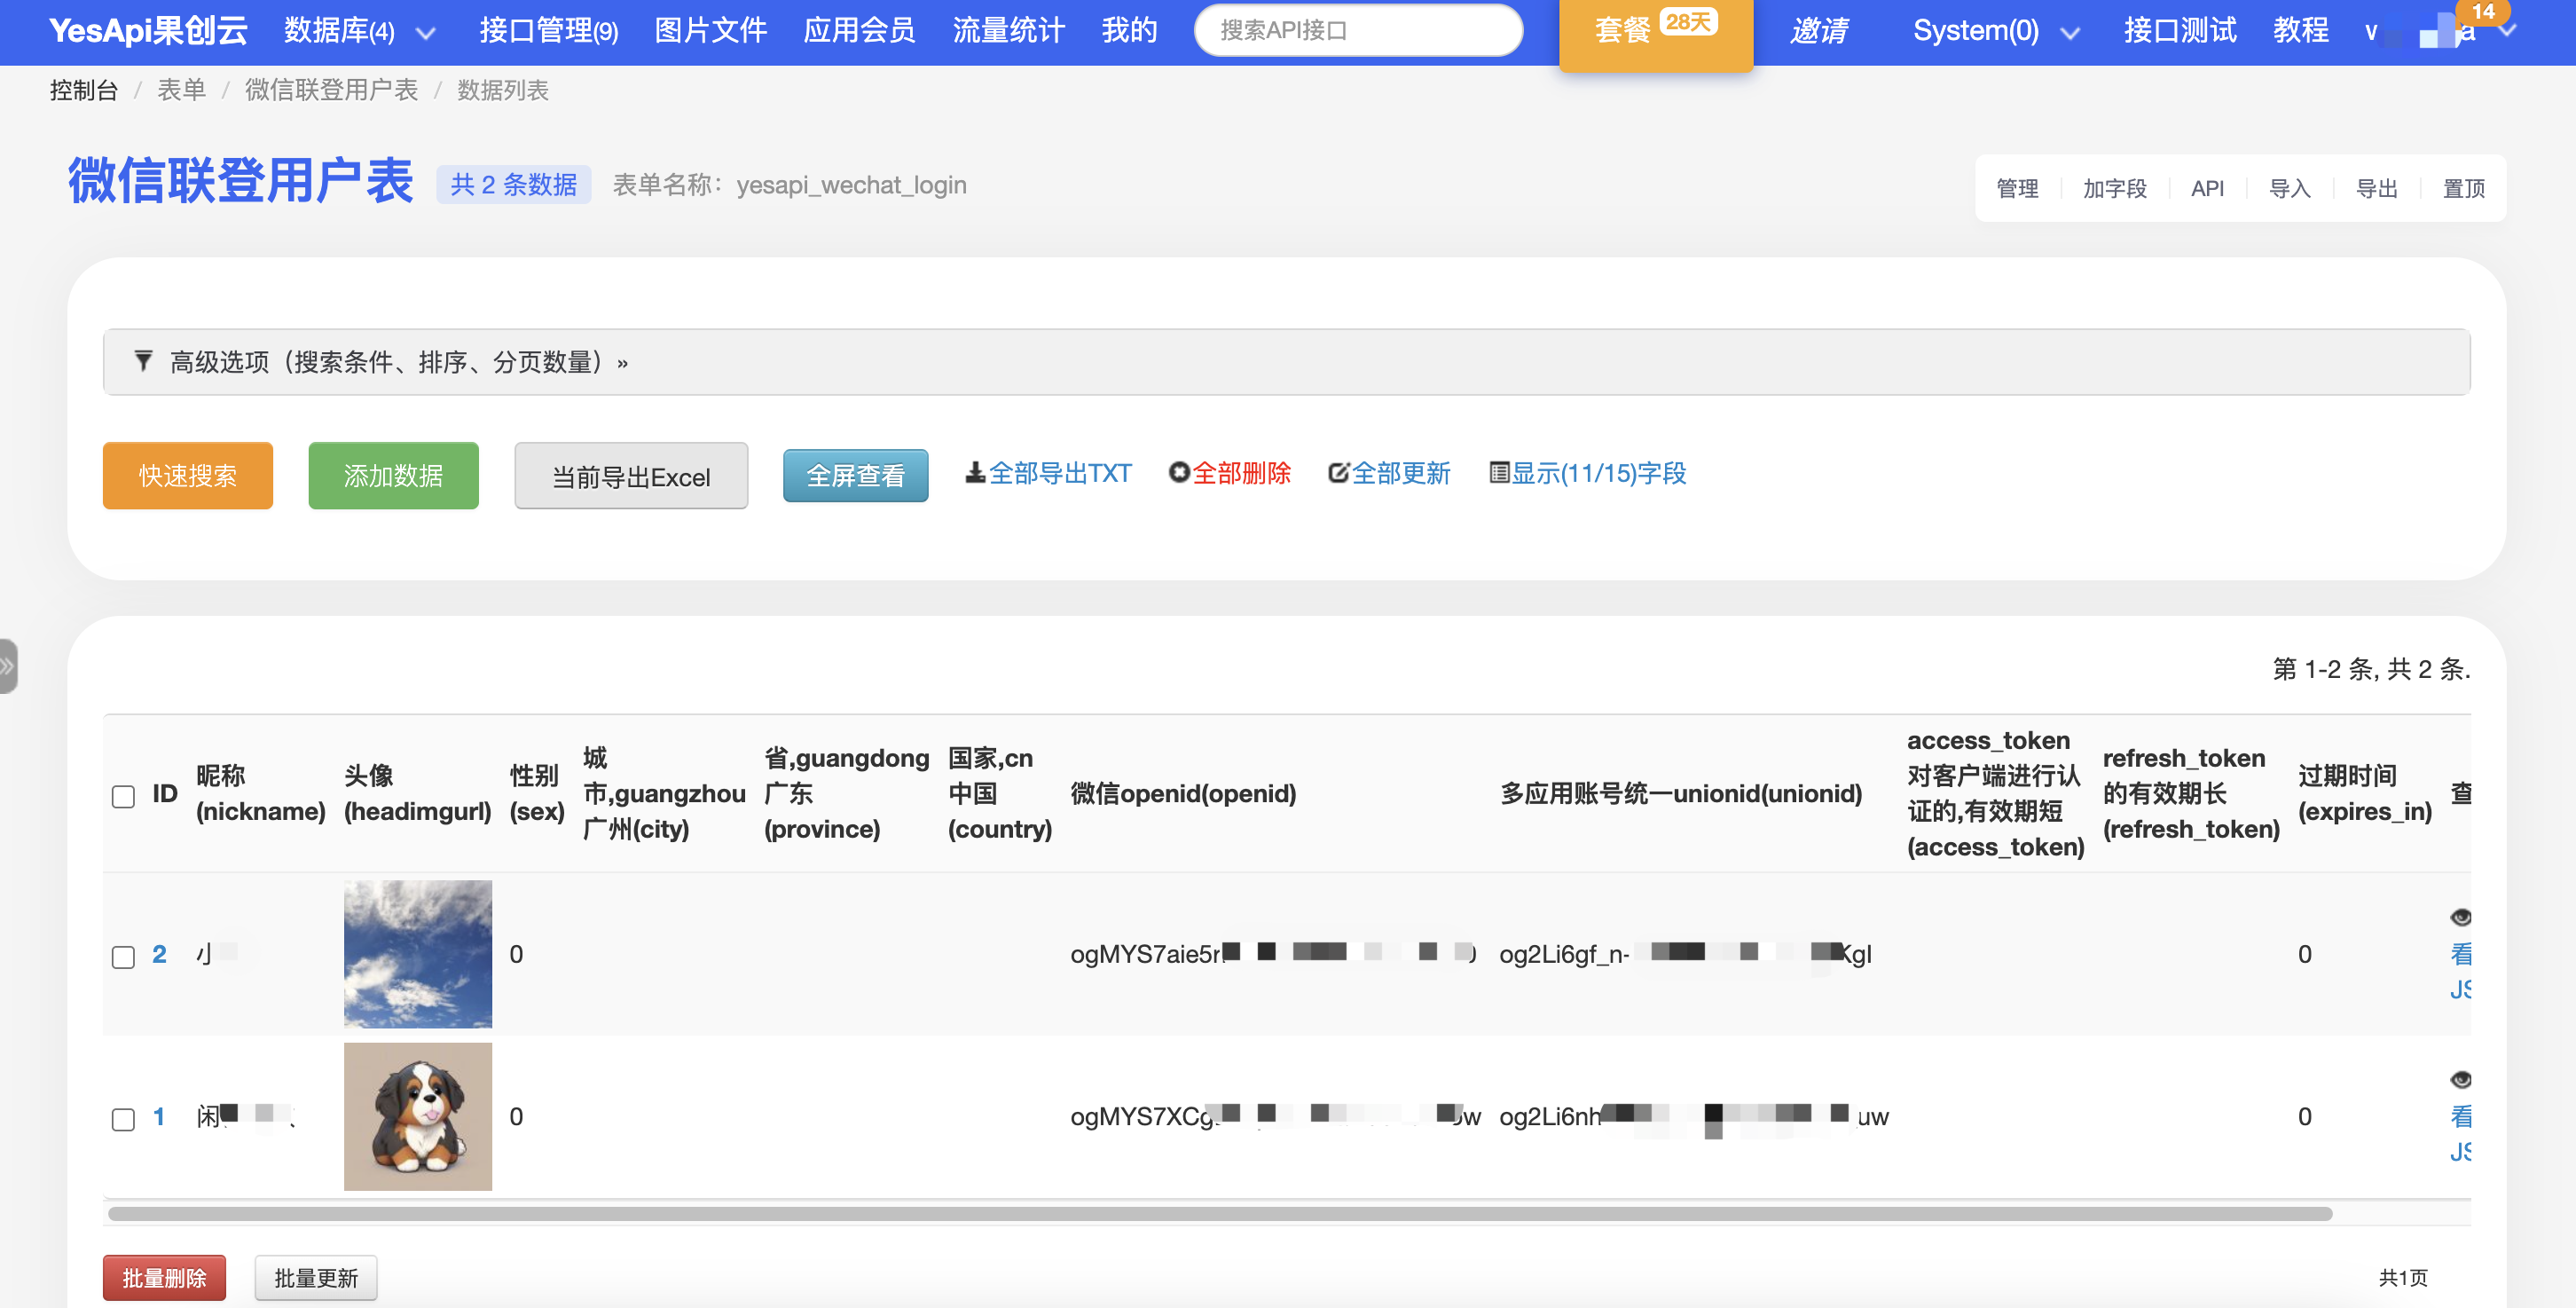2576x1308 pixels.
Task: Tick the checkbox for row ID 1
Action: pos(123,1119)
